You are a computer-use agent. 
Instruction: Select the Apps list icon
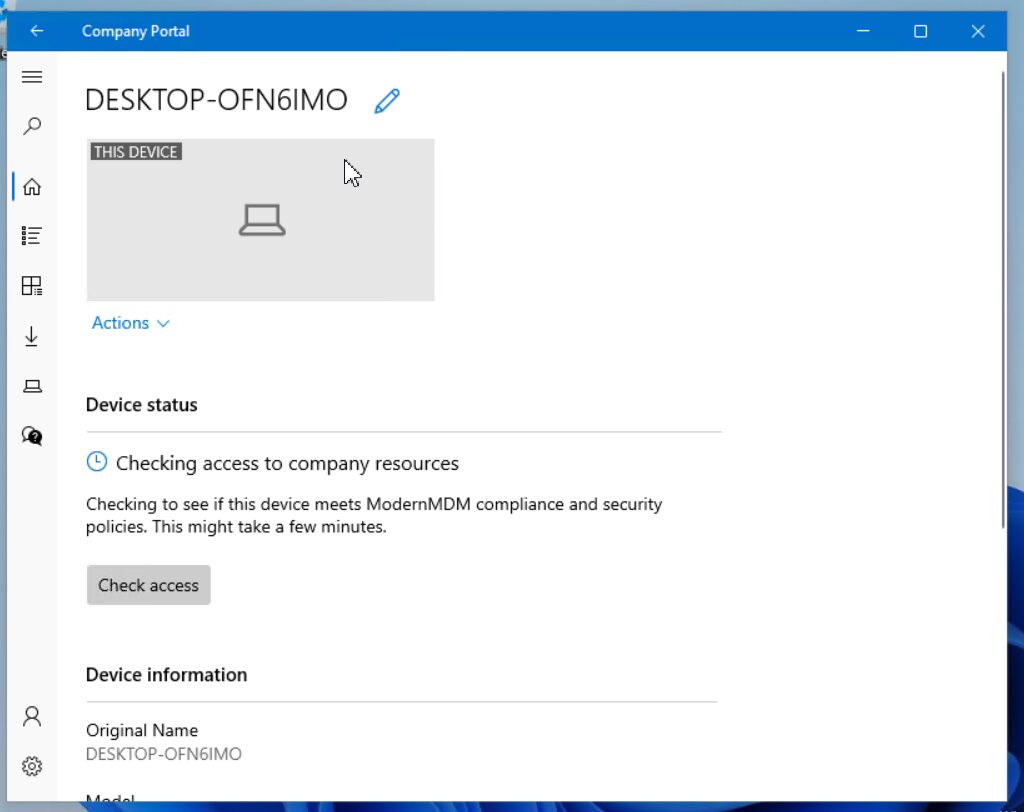[x=32, y=236]
